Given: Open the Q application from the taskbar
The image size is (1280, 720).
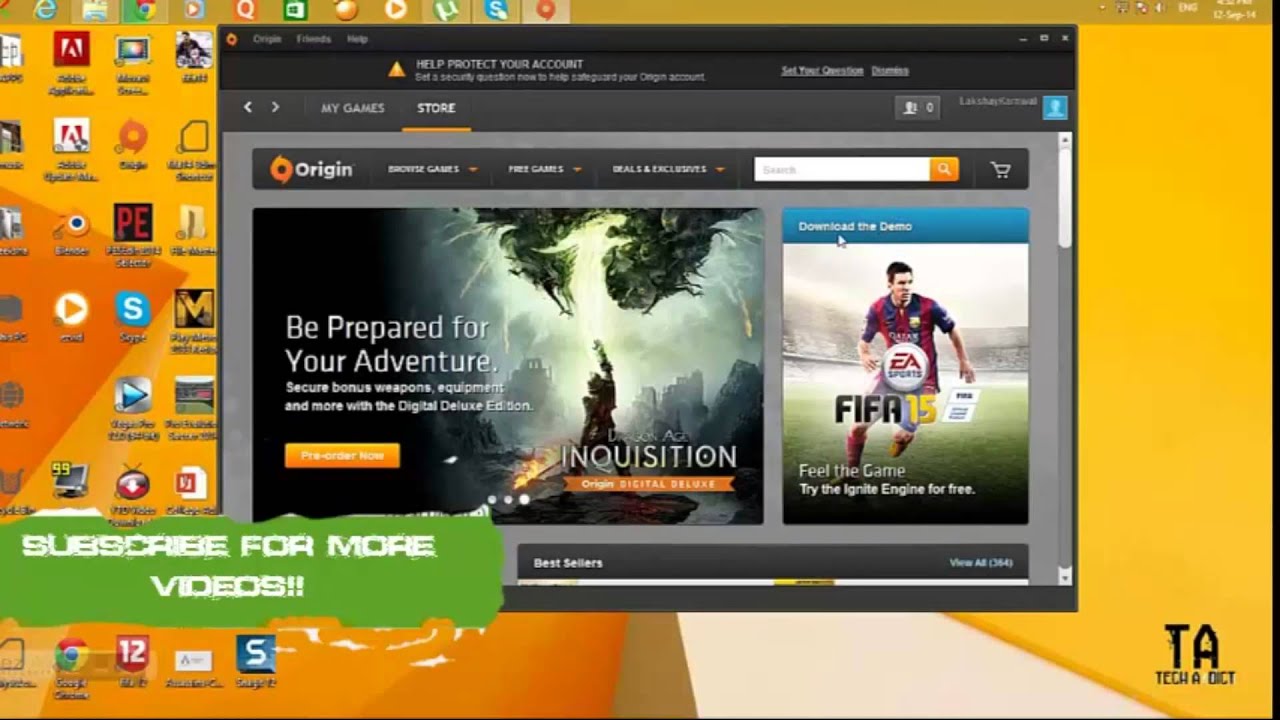Looking at the screenshot, I should [245, 10].
